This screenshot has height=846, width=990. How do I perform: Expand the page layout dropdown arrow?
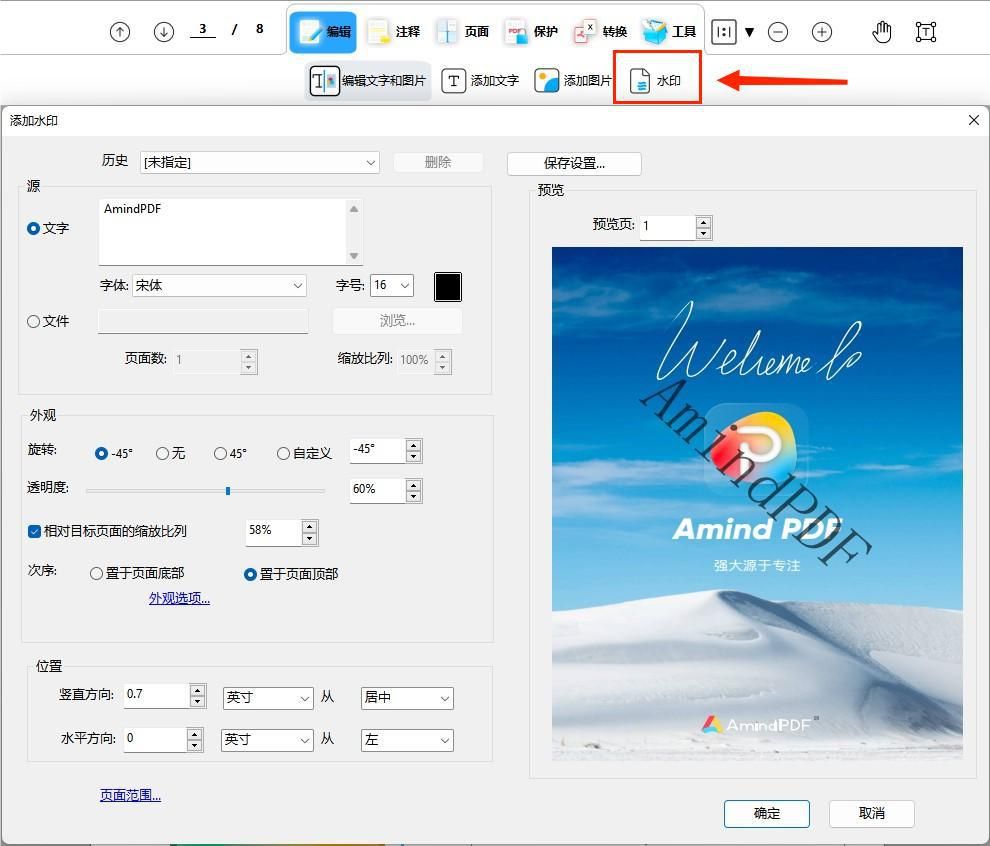[749, 32]
